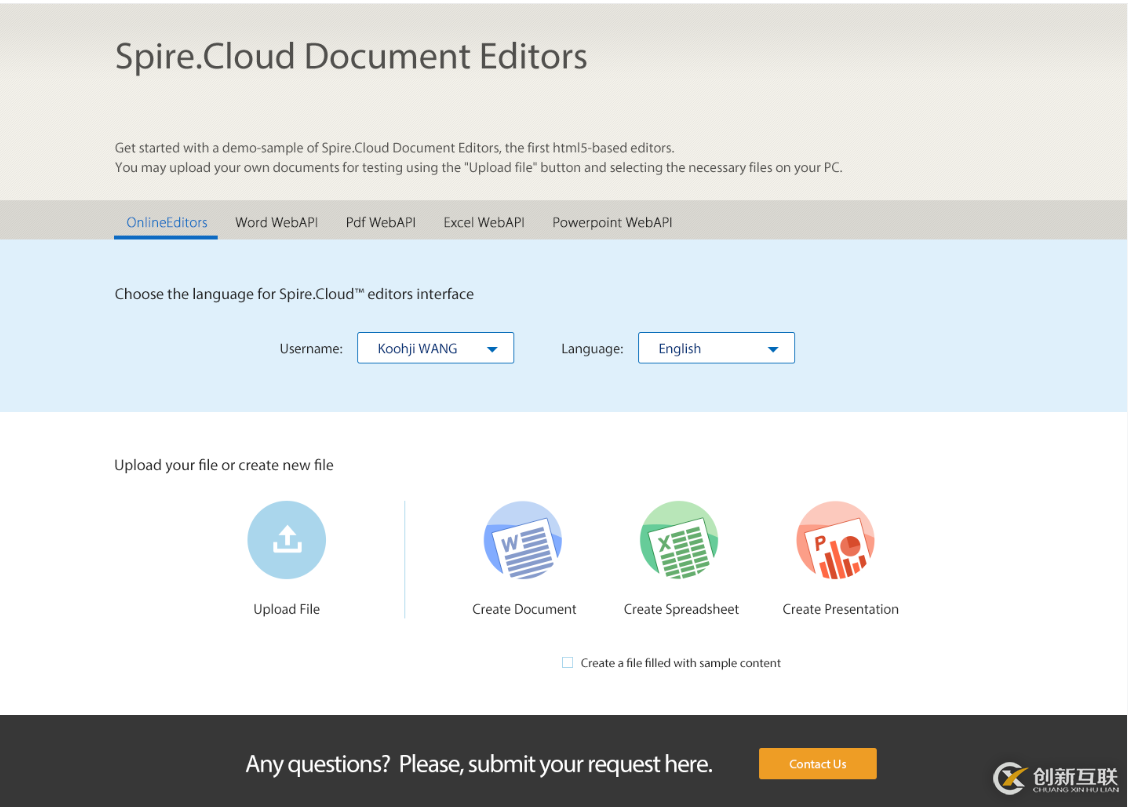1128x807 pixels.
Task: Select the Excel WebAPI tab
Action: (x=483, y=222)
